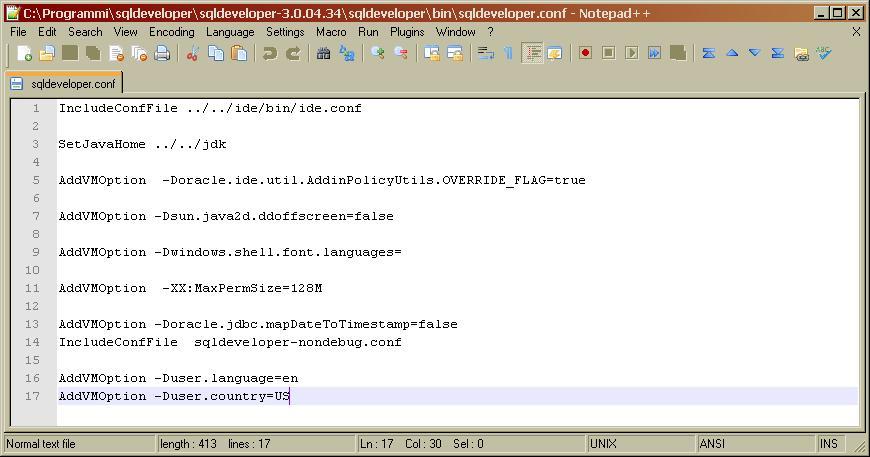Open the Search menu
Screen dimensions: 870x457
(x=85, y=32)
